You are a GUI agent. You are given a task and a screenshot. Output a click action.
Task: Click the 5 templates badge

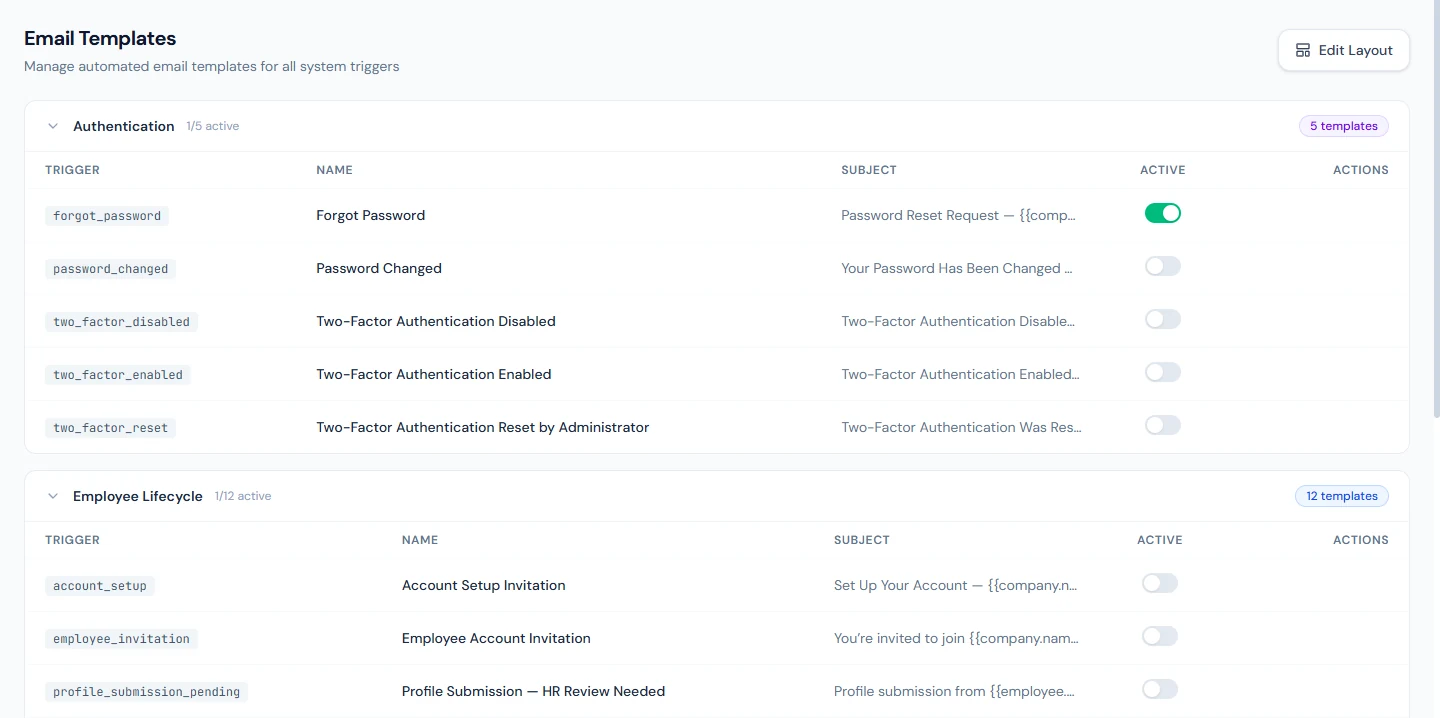pos(1343,126)
